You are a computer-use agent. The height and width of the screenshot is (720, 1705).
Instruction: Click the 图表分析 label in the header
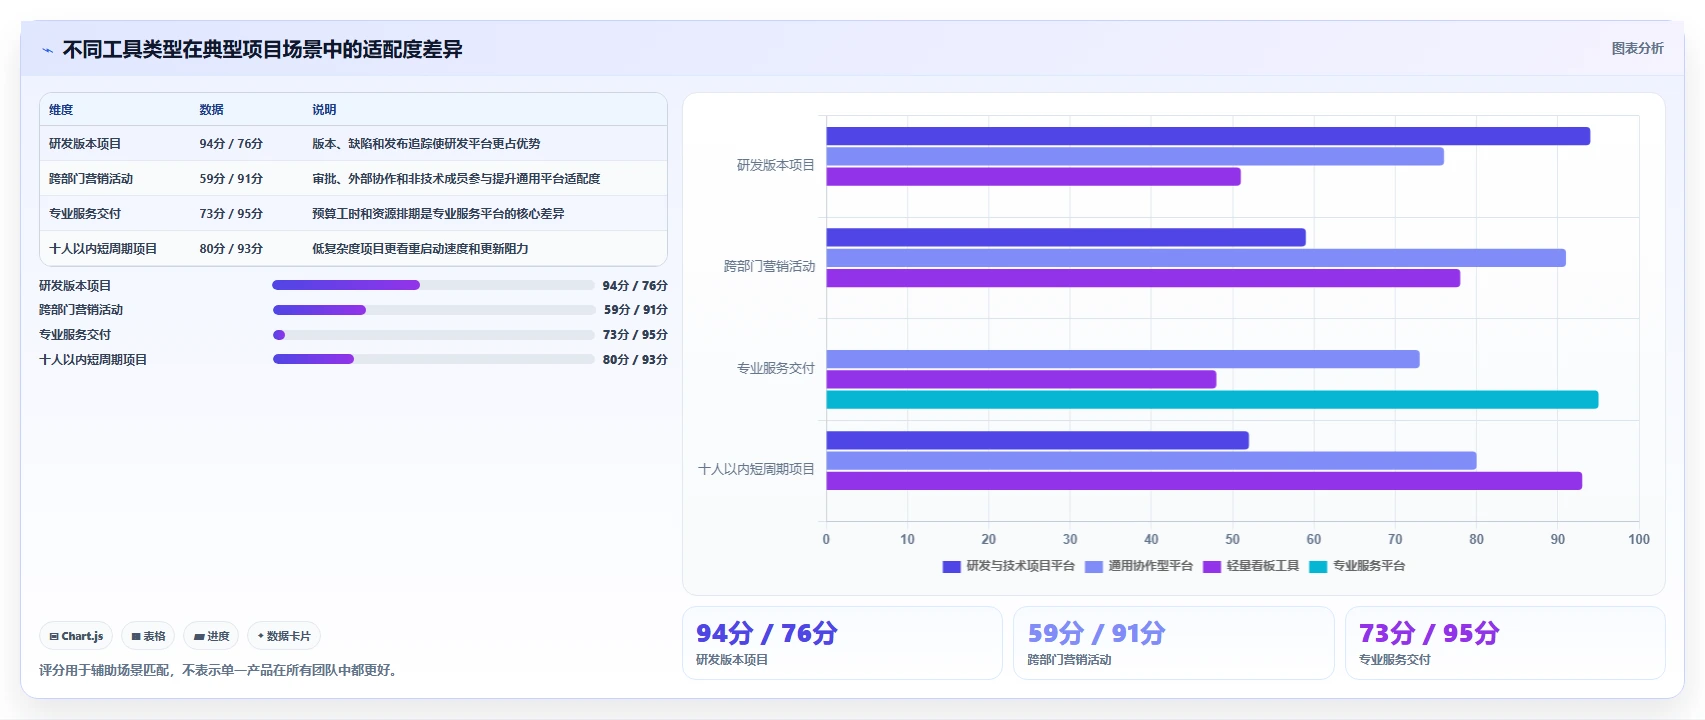pos(1637,48)
